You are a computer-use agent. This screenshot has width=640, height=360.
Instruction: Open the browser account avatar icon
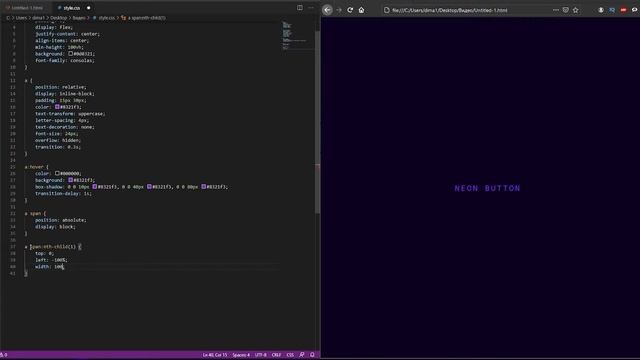pos(601,10)
